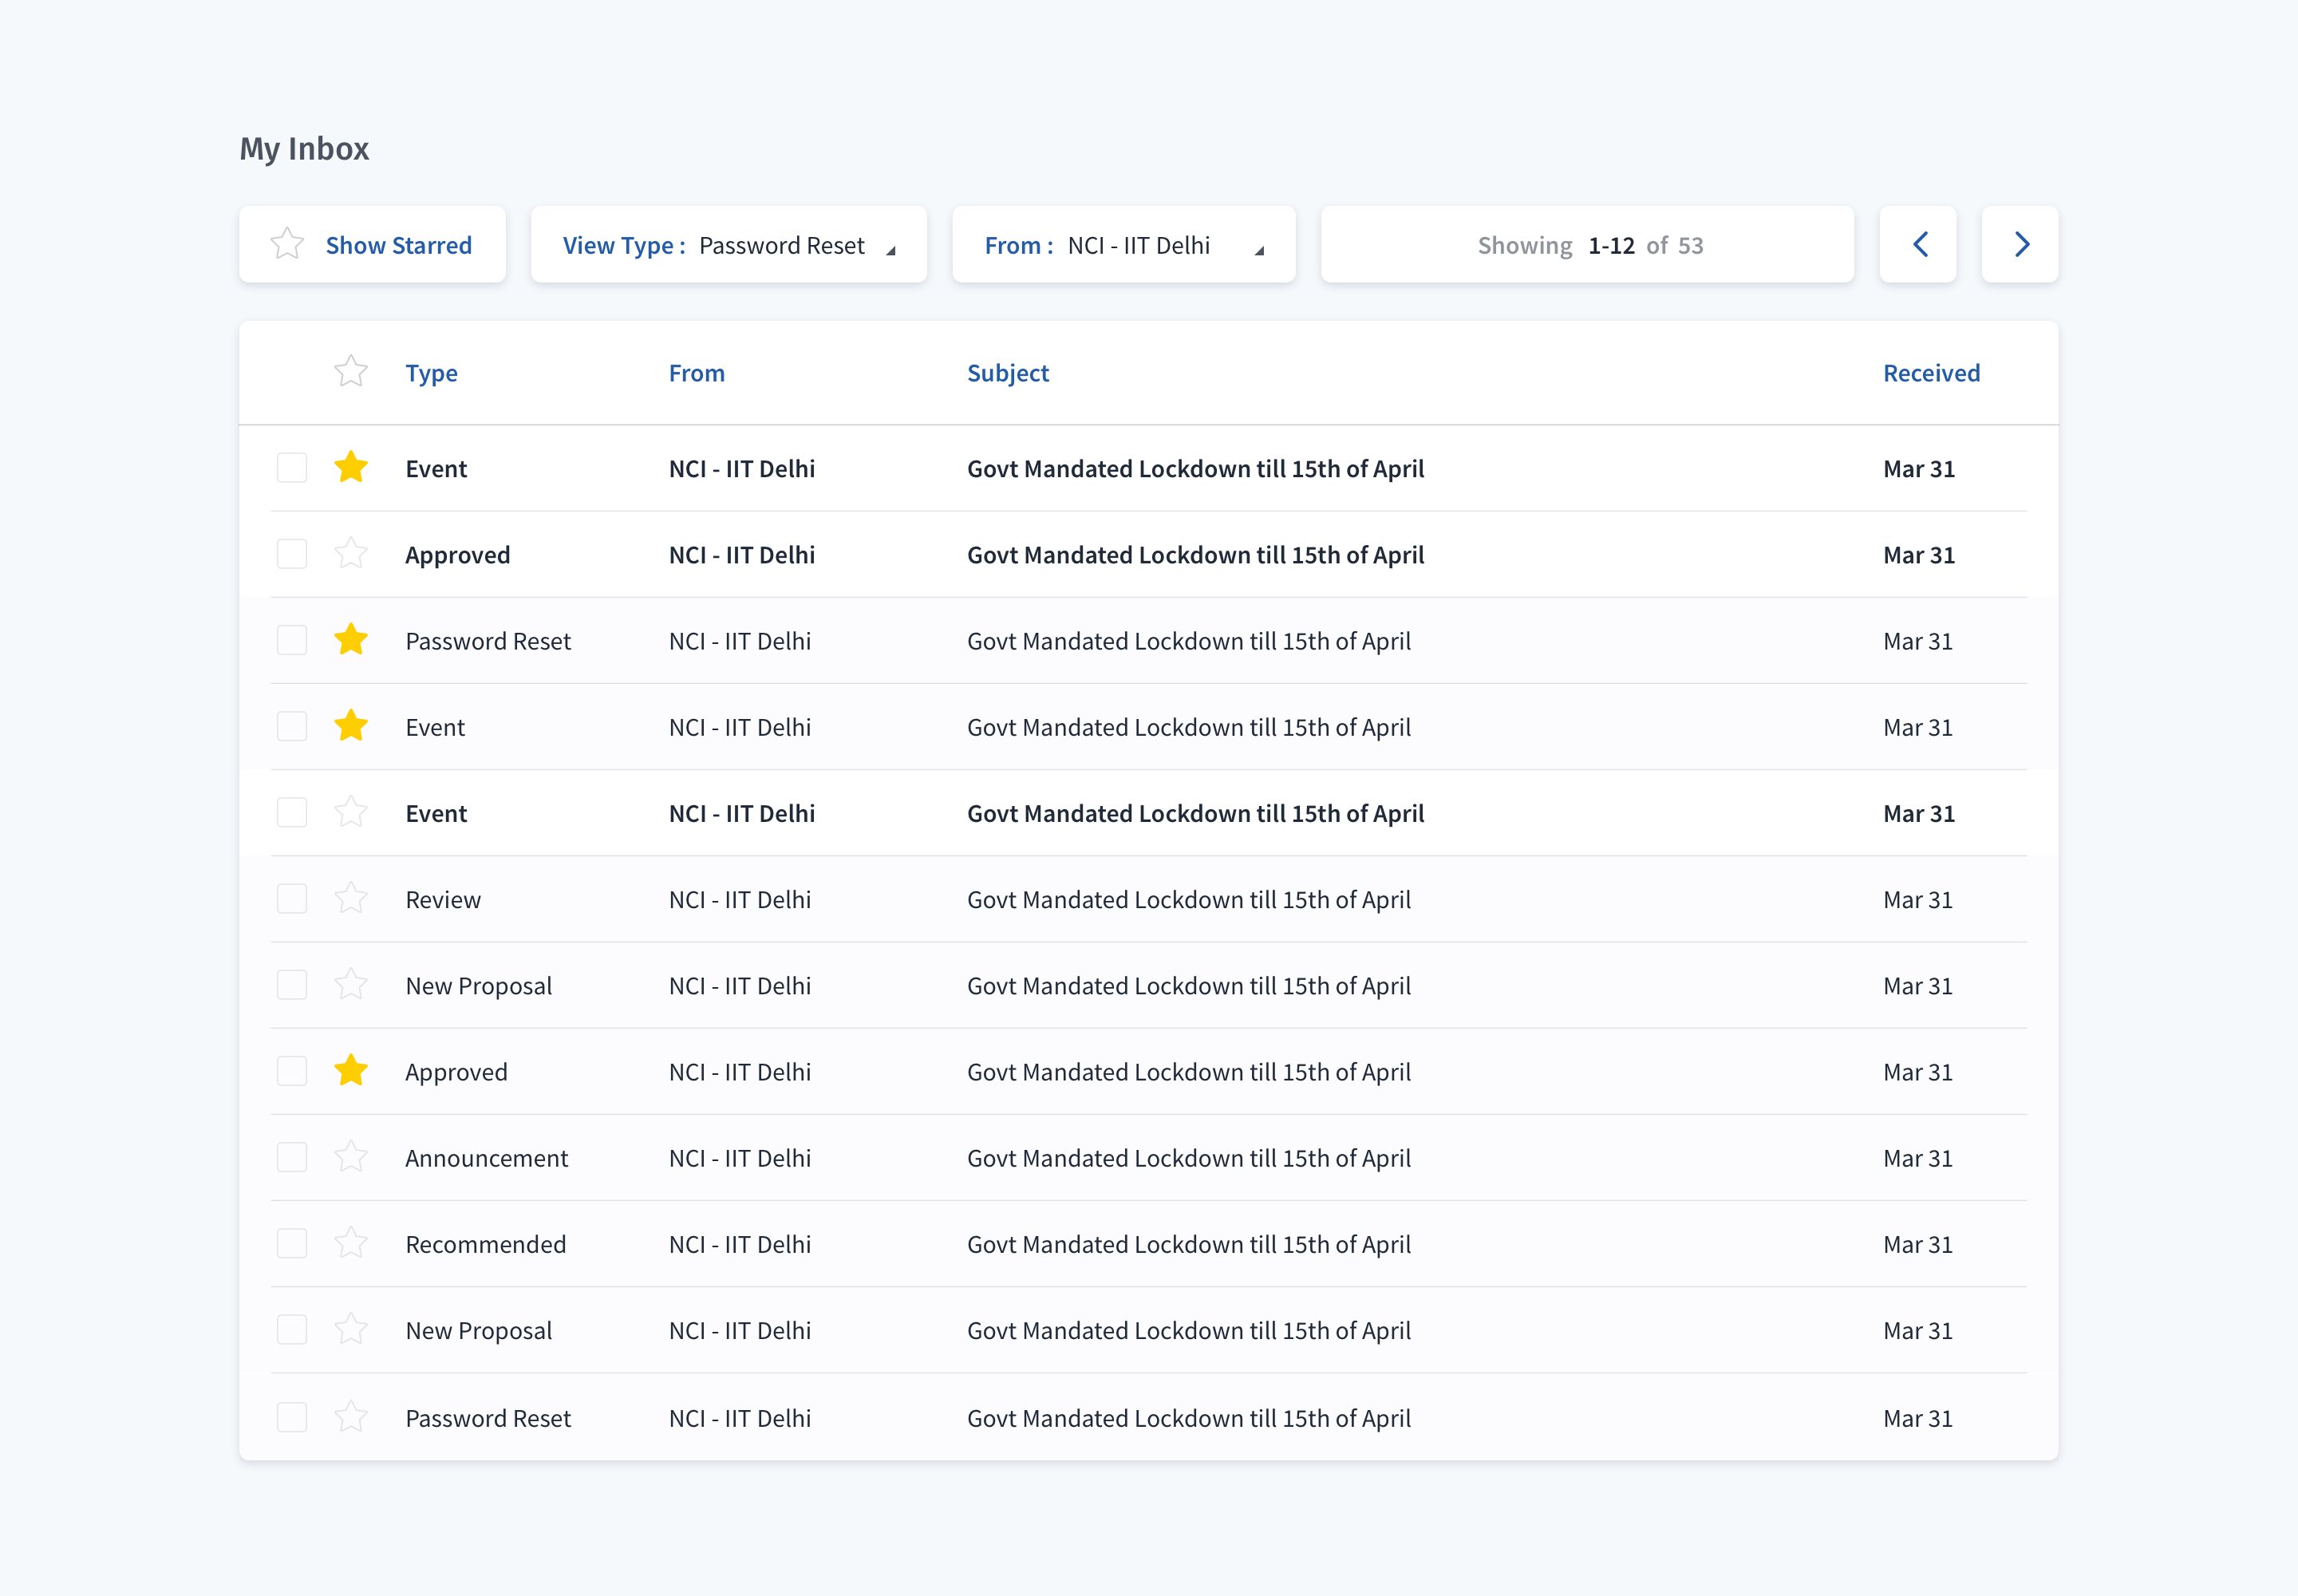This screenshot has width=2298, height=1596.
Task: Sort by the Received column header
Action: point(1932,373)
